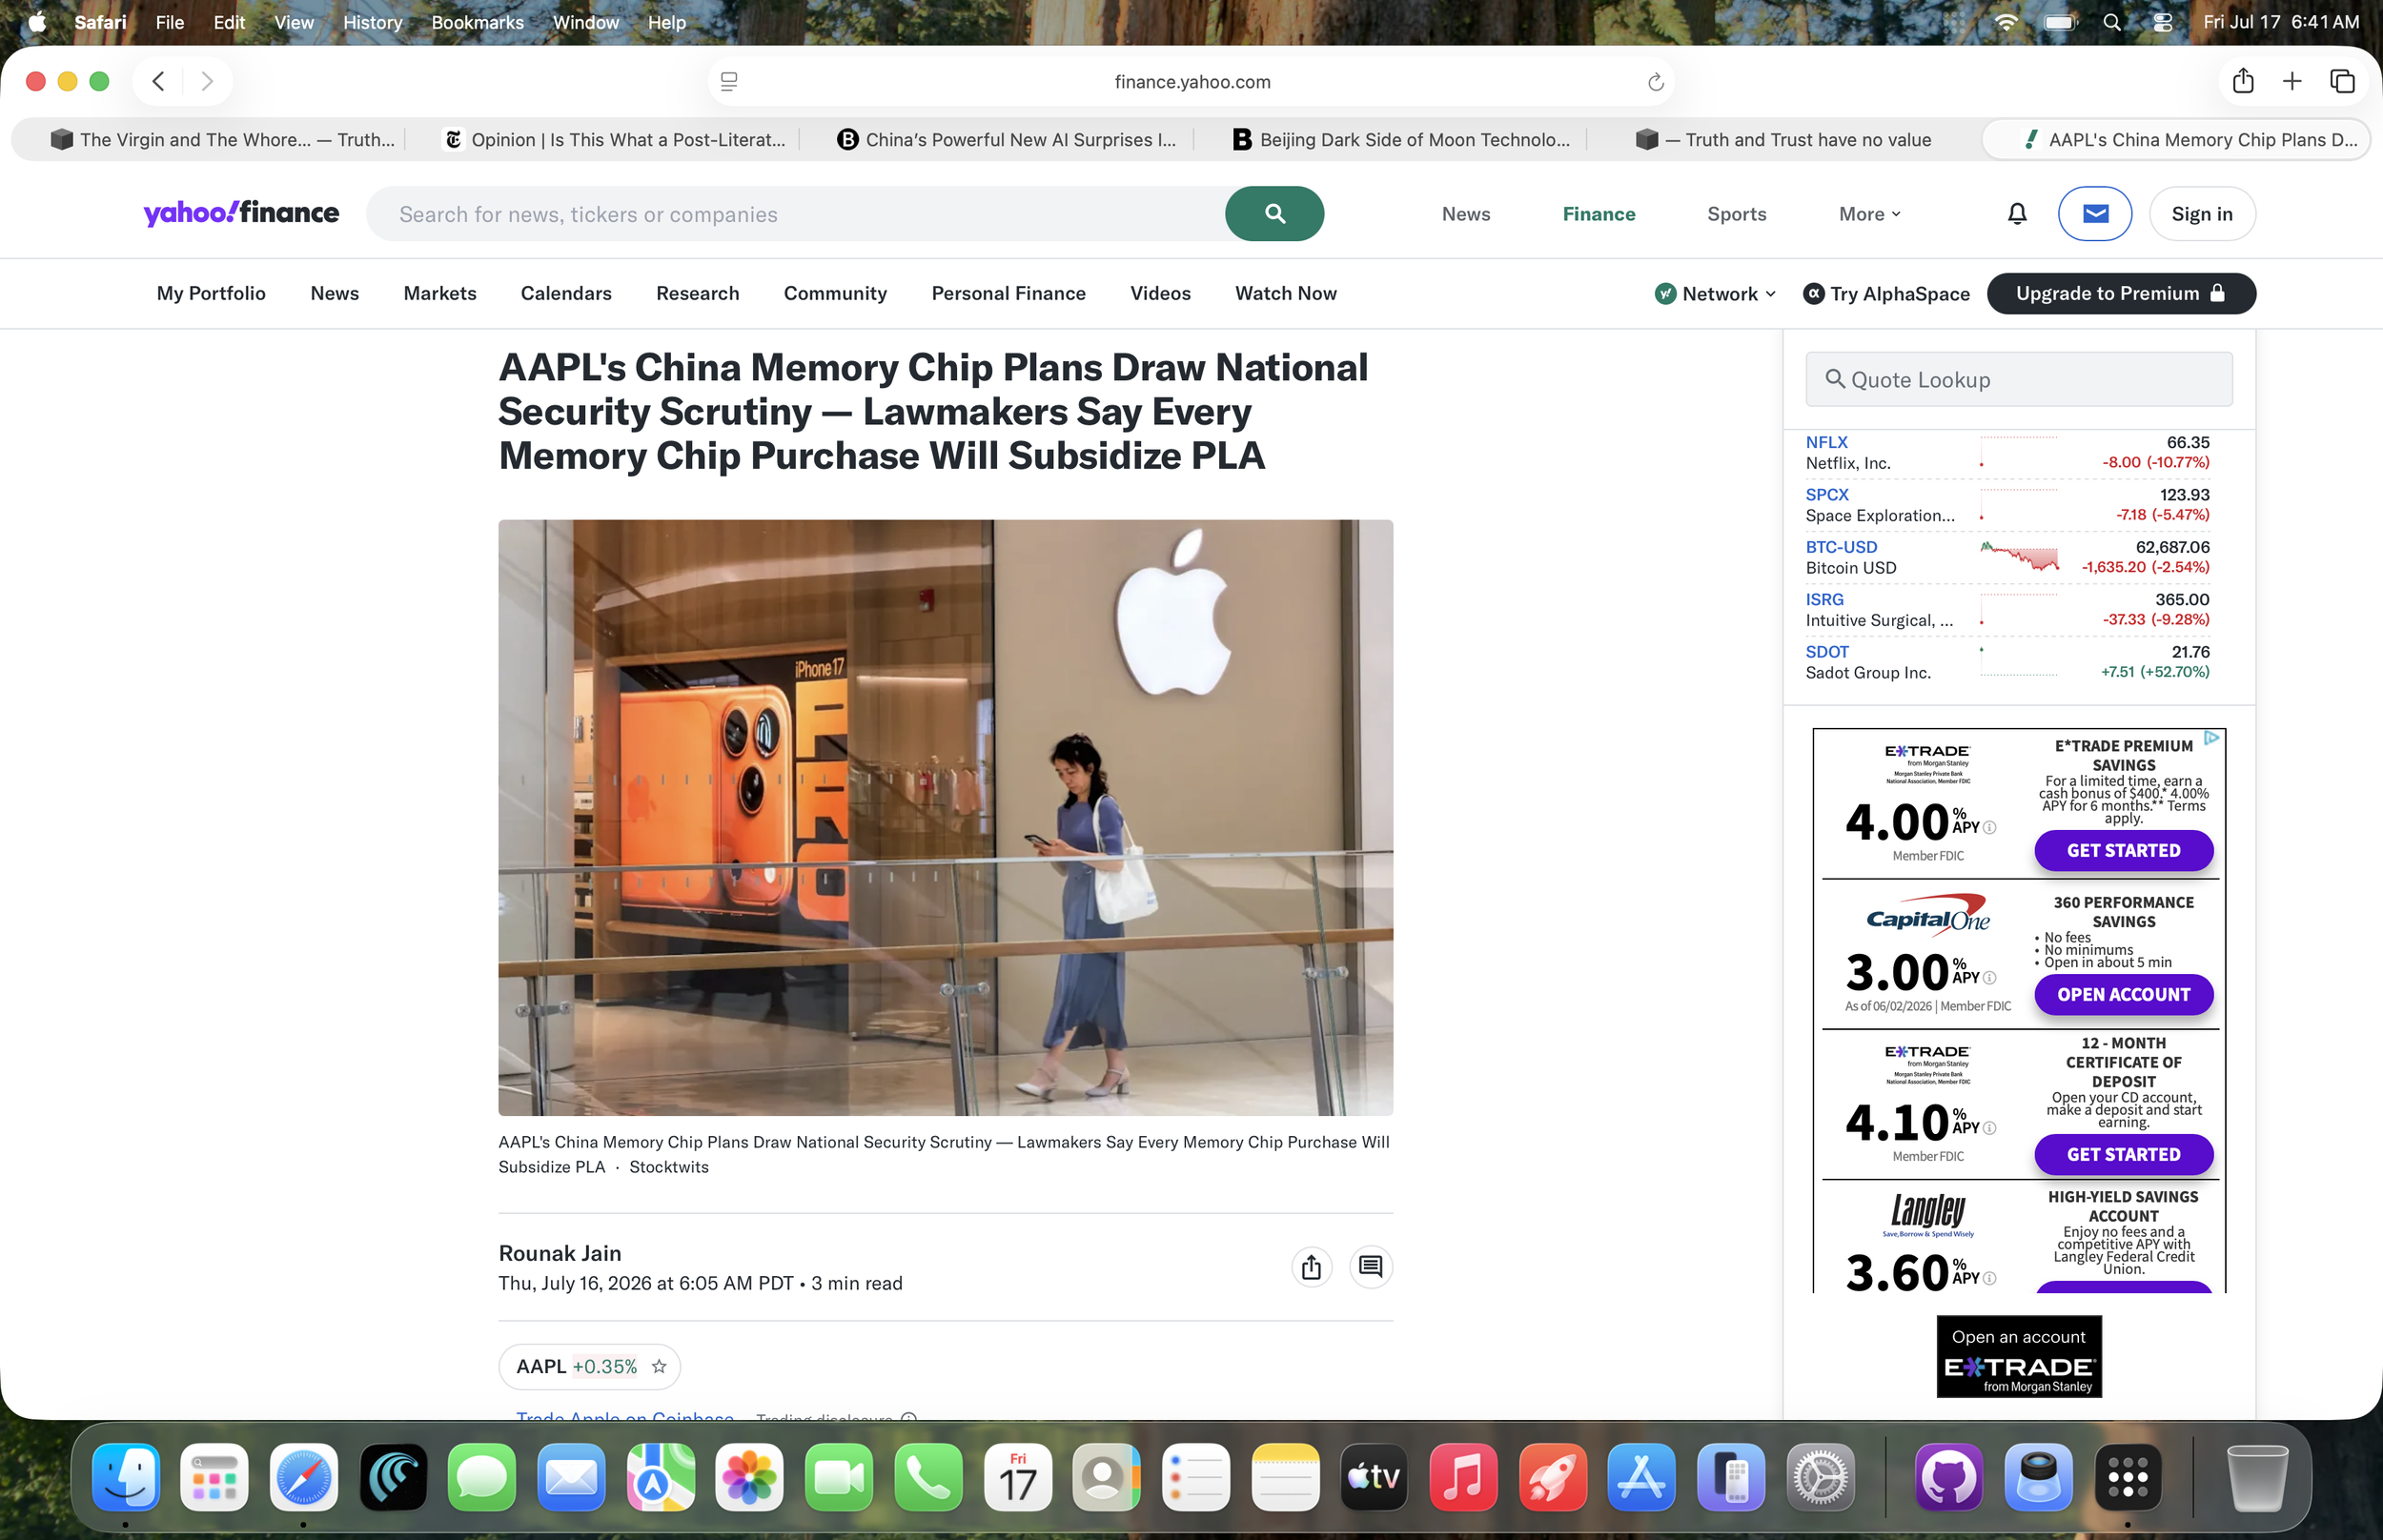Switch to 'Opinion | Is This What a Post-Literat...' tab
Viewport: 2383px width, 1540px height.
pyautogui.click(x=614, y=140)
